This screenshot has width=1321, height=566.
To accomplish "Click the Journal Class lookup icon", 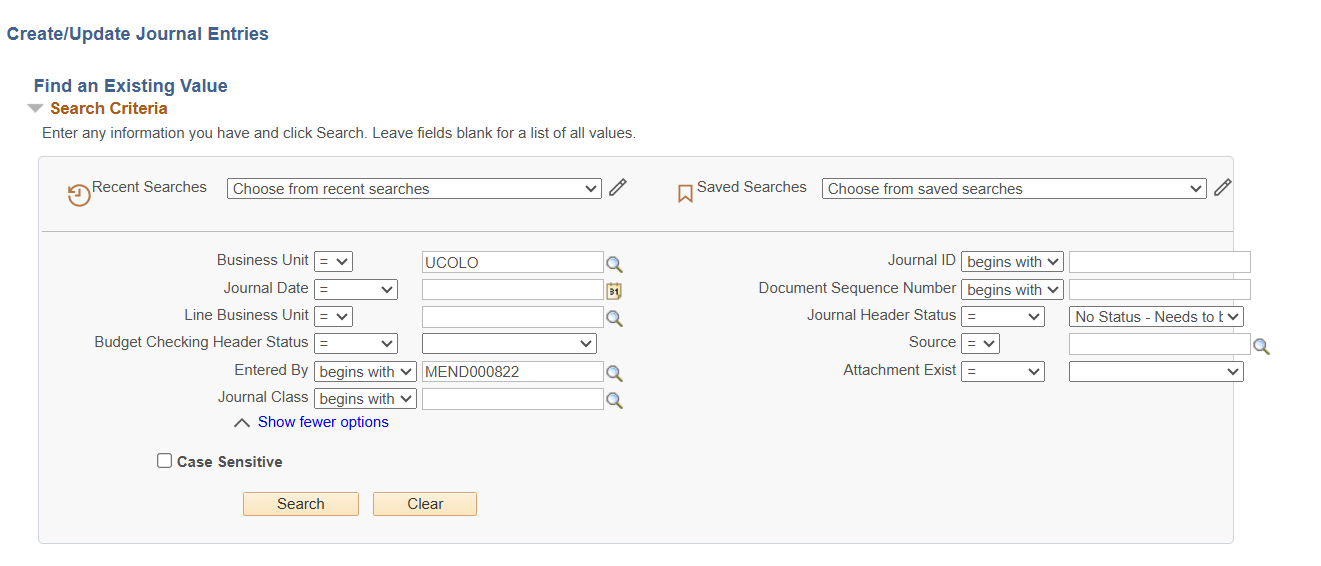I will tap(614, 400).
